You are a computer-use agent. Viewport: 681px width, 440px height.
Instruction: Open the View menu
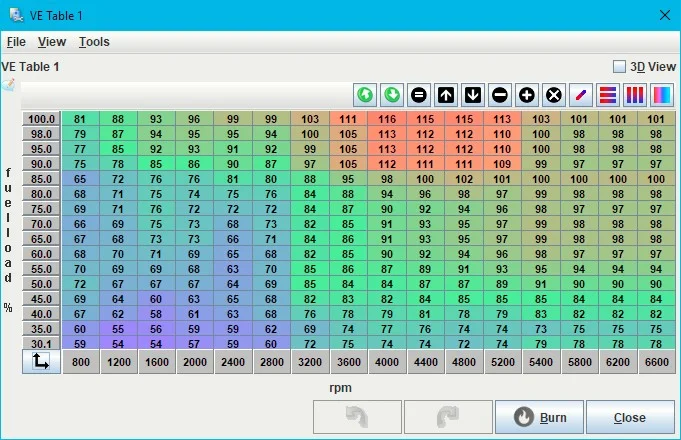coord(52,42)
